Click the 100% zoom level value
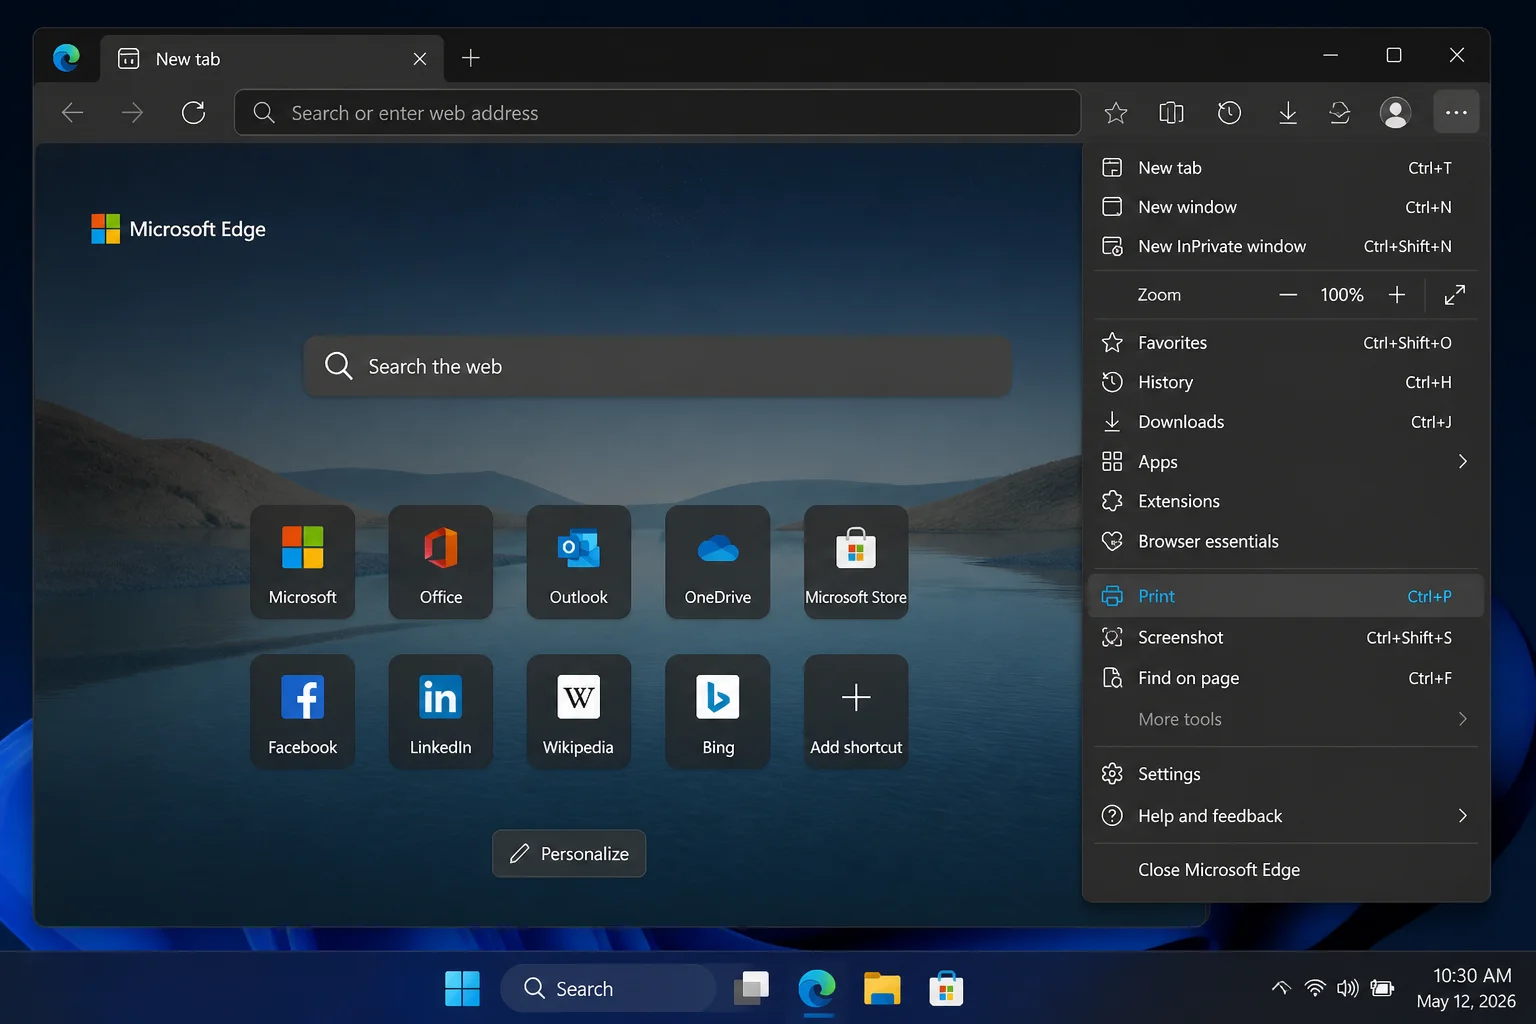Image resolution: width=1536 pixels, height=1024 pixels. [x=1342, y=295]
